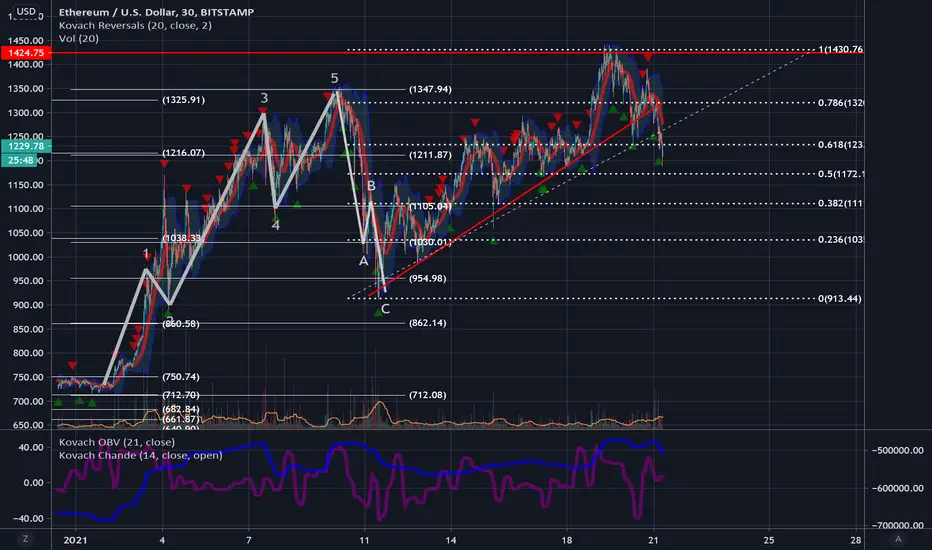Click the Fibonacci 1(1430.76 label
The width and height of the screenshot is (932, 550).
[840, 49]
